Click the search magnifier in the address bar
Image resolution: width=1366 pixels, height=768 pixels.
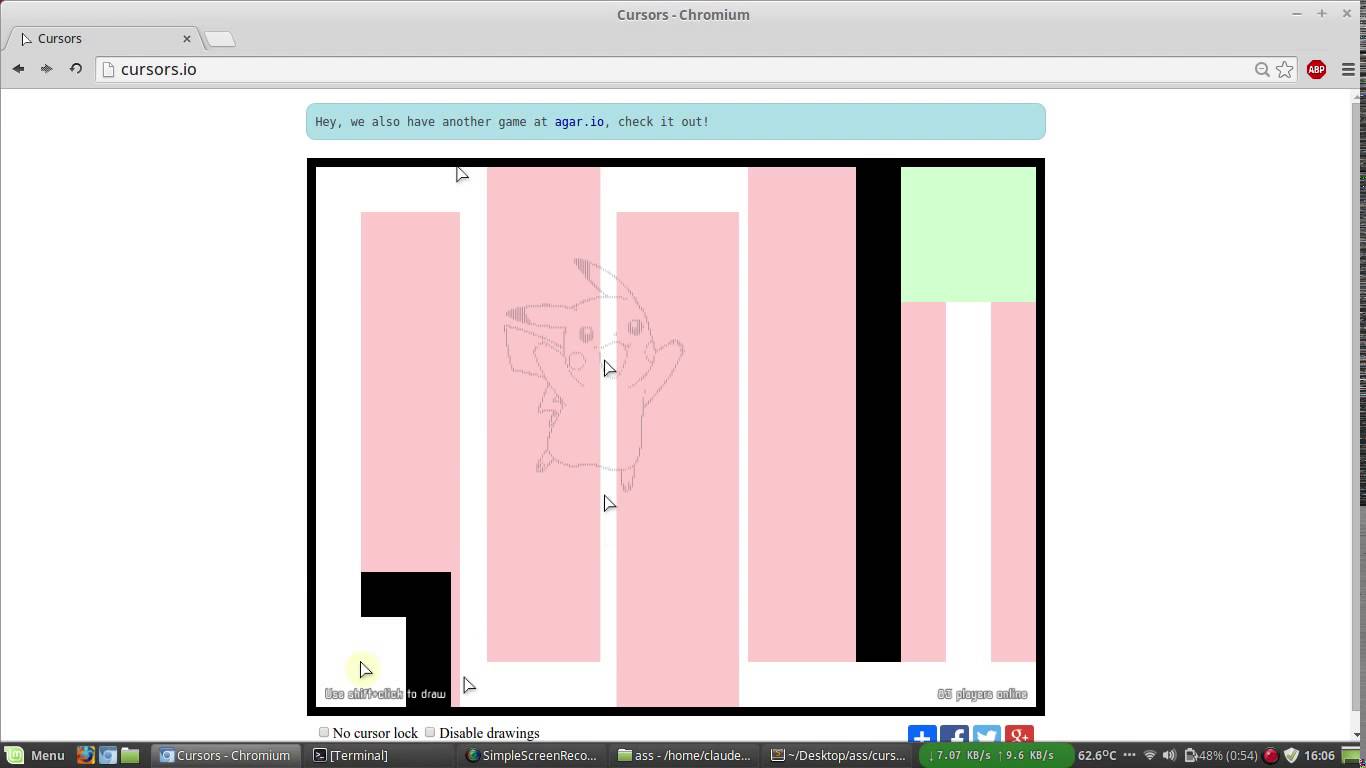click(x=1262, y=70)
